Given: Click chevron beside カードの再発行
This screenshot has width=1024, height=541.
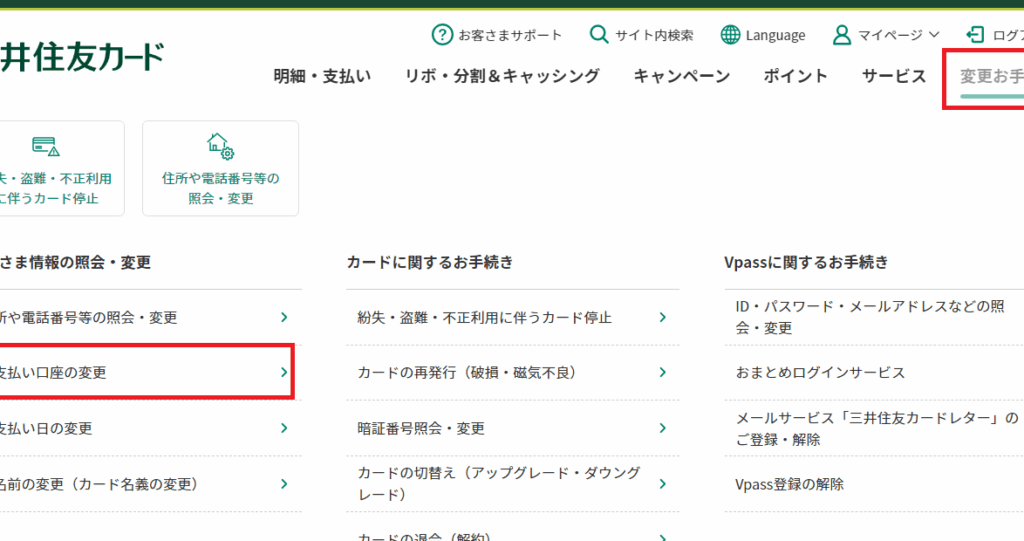Looking at the screenshot, I should pyautogui.click(x=662, y=373).
